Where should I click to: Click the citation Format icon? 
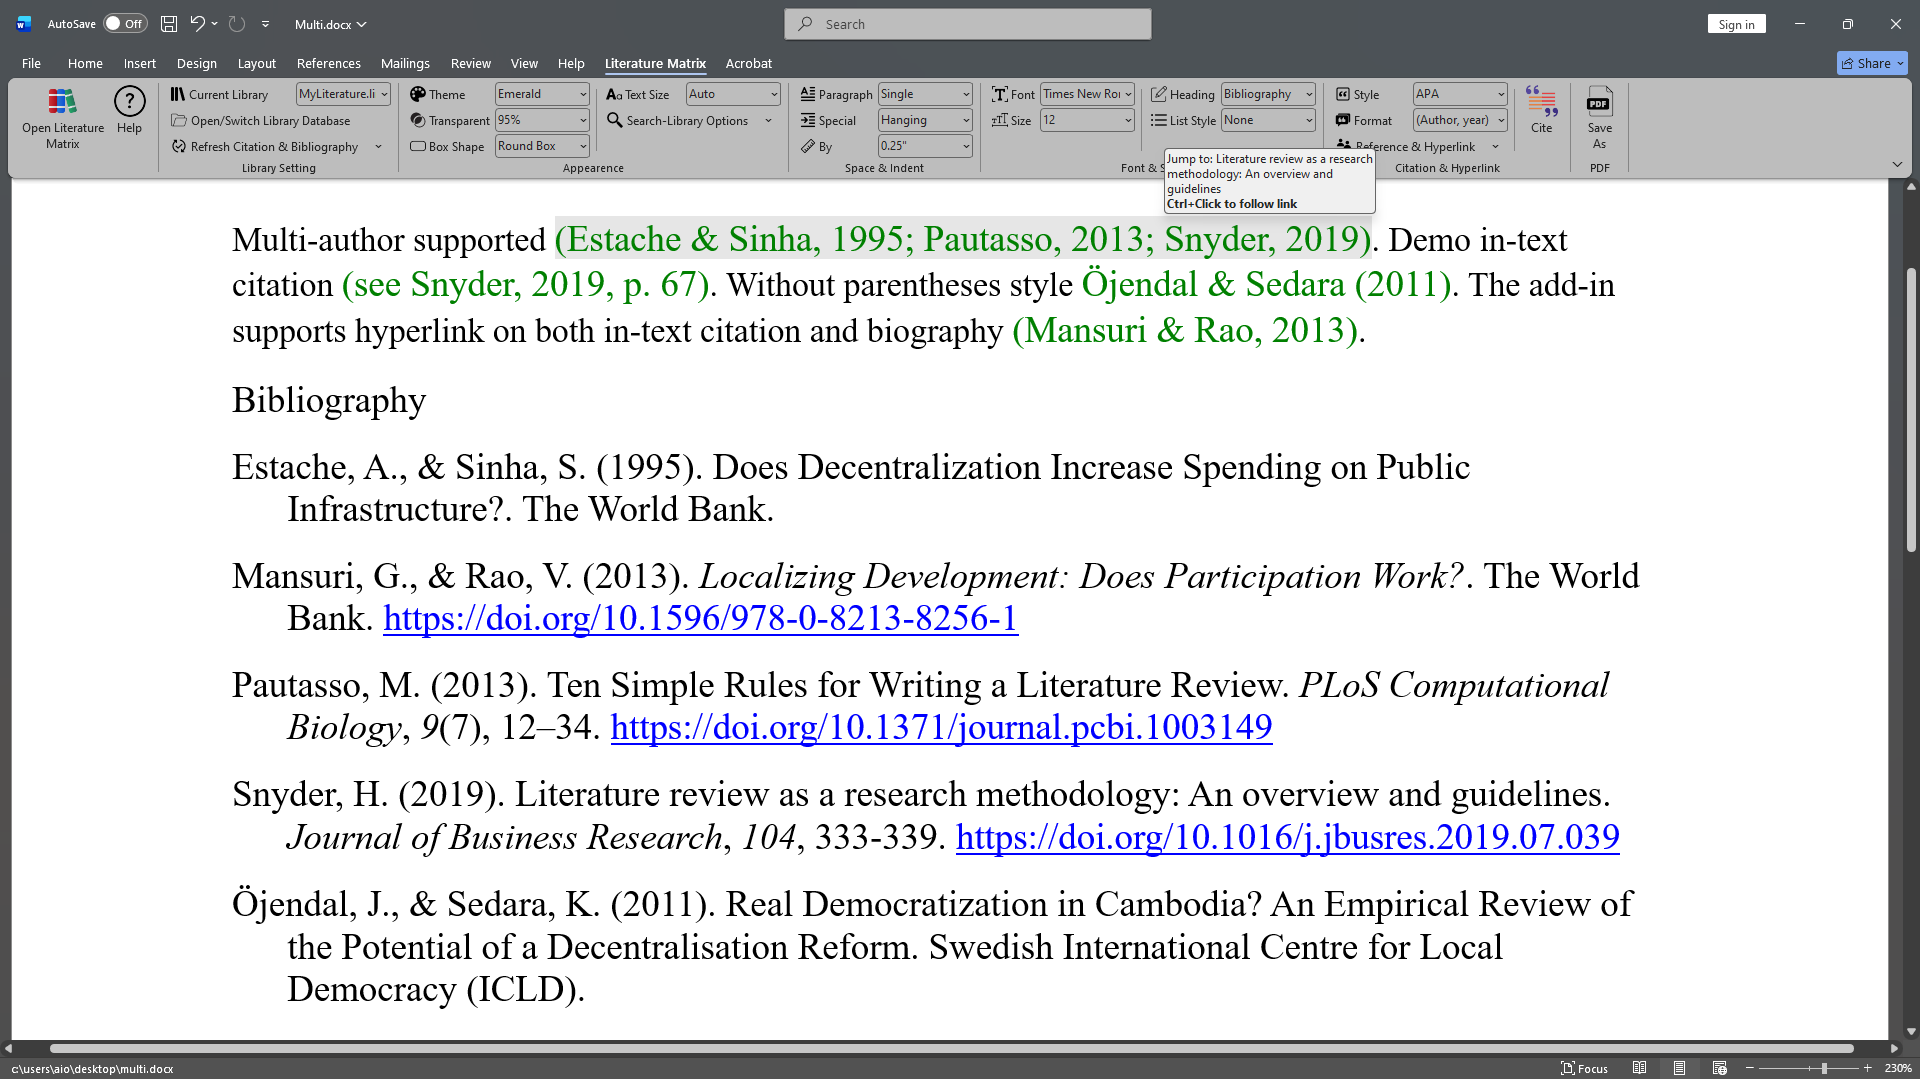point(1343,120)
